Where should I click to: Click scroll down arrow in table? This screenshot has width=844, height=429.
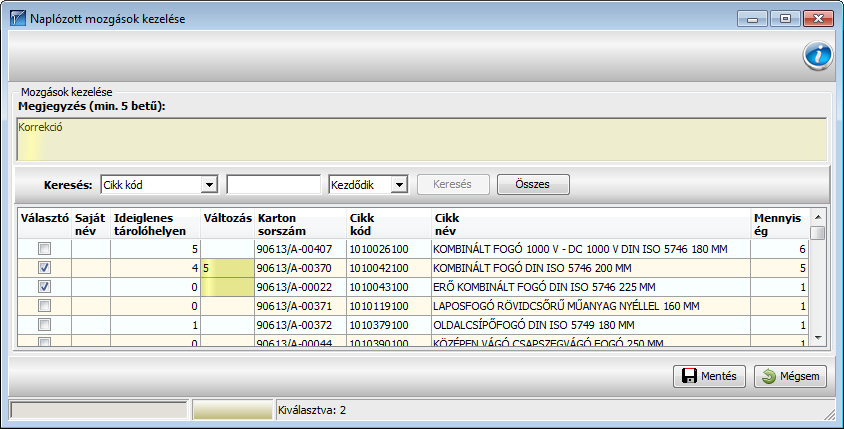click(x=818, y=337)
